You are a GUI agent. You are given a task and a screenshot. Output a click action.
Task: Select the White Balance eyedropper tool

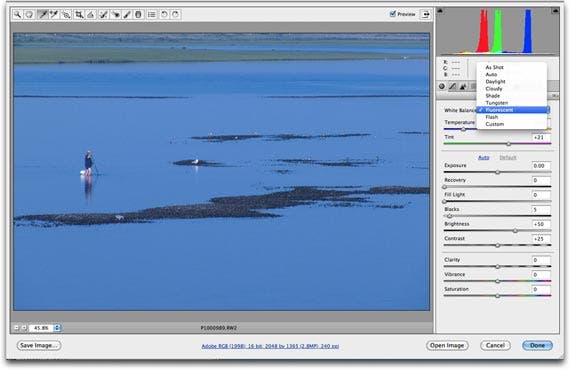[43, 15]
